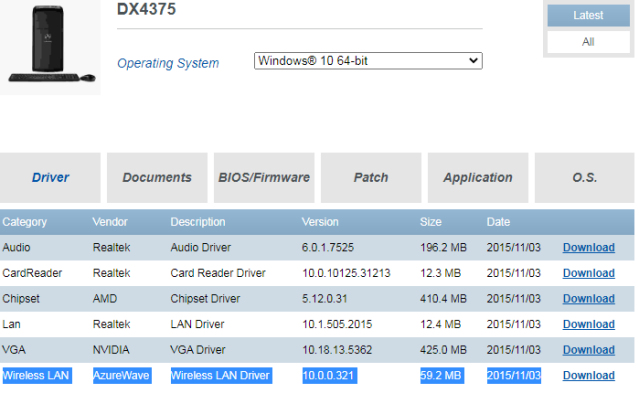Click the Vendor column header

[x=110, y=222]
